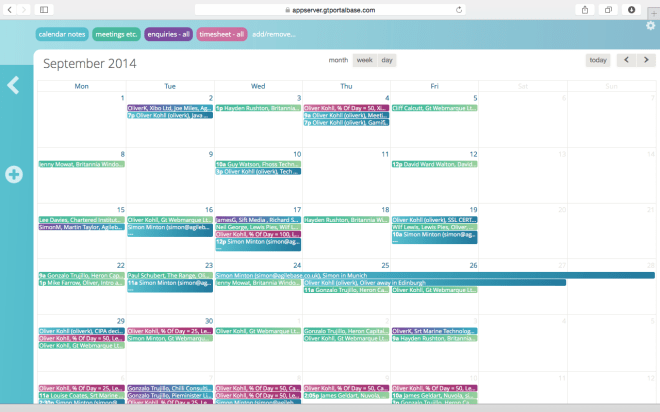Click the browser forward arrow
The width and height of the screenshot is (660, 412).
pyautogui.click(x=24, y=9)
